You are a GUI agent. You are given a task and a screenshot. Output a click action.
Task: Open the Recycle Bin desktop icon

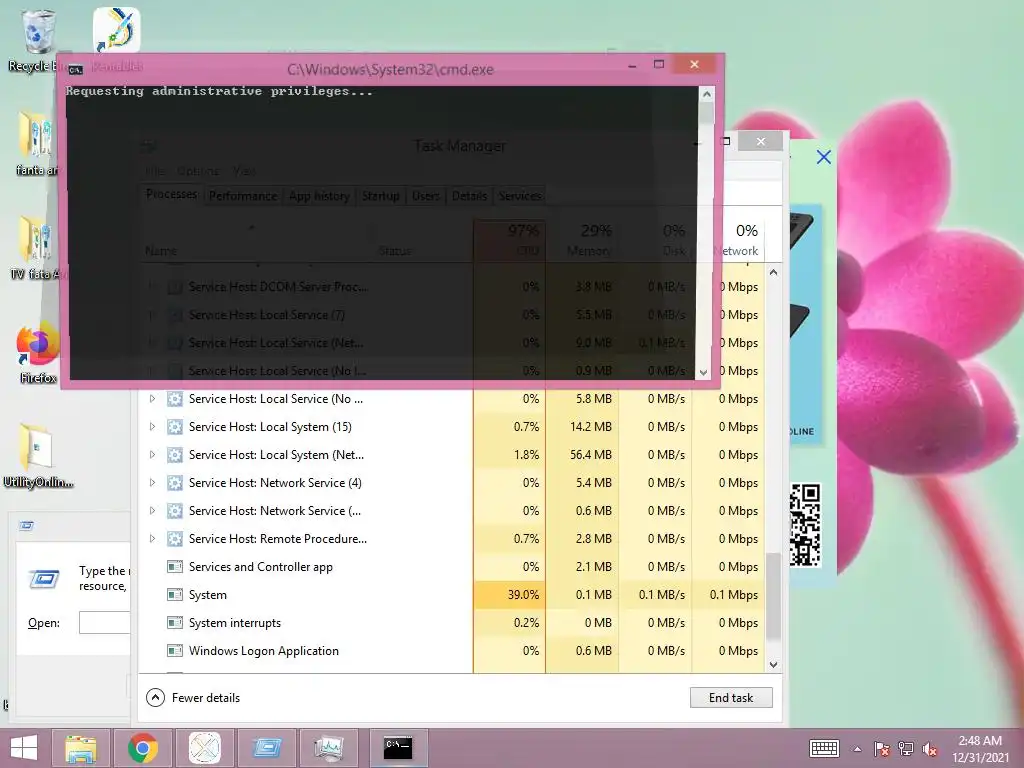click(36, 39)
